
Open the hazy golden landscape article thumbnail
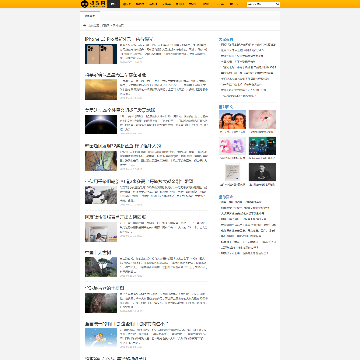pos(101,89)
